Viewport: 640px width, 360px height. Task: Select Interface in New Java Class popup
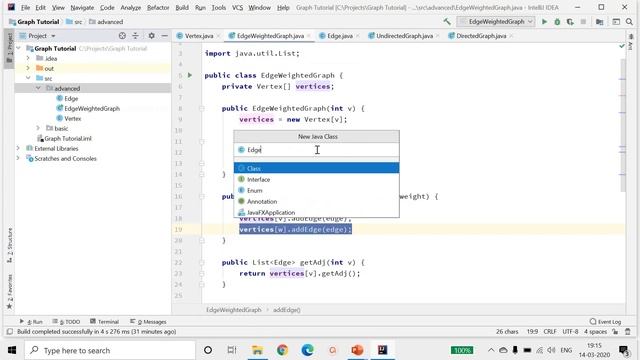316,179
